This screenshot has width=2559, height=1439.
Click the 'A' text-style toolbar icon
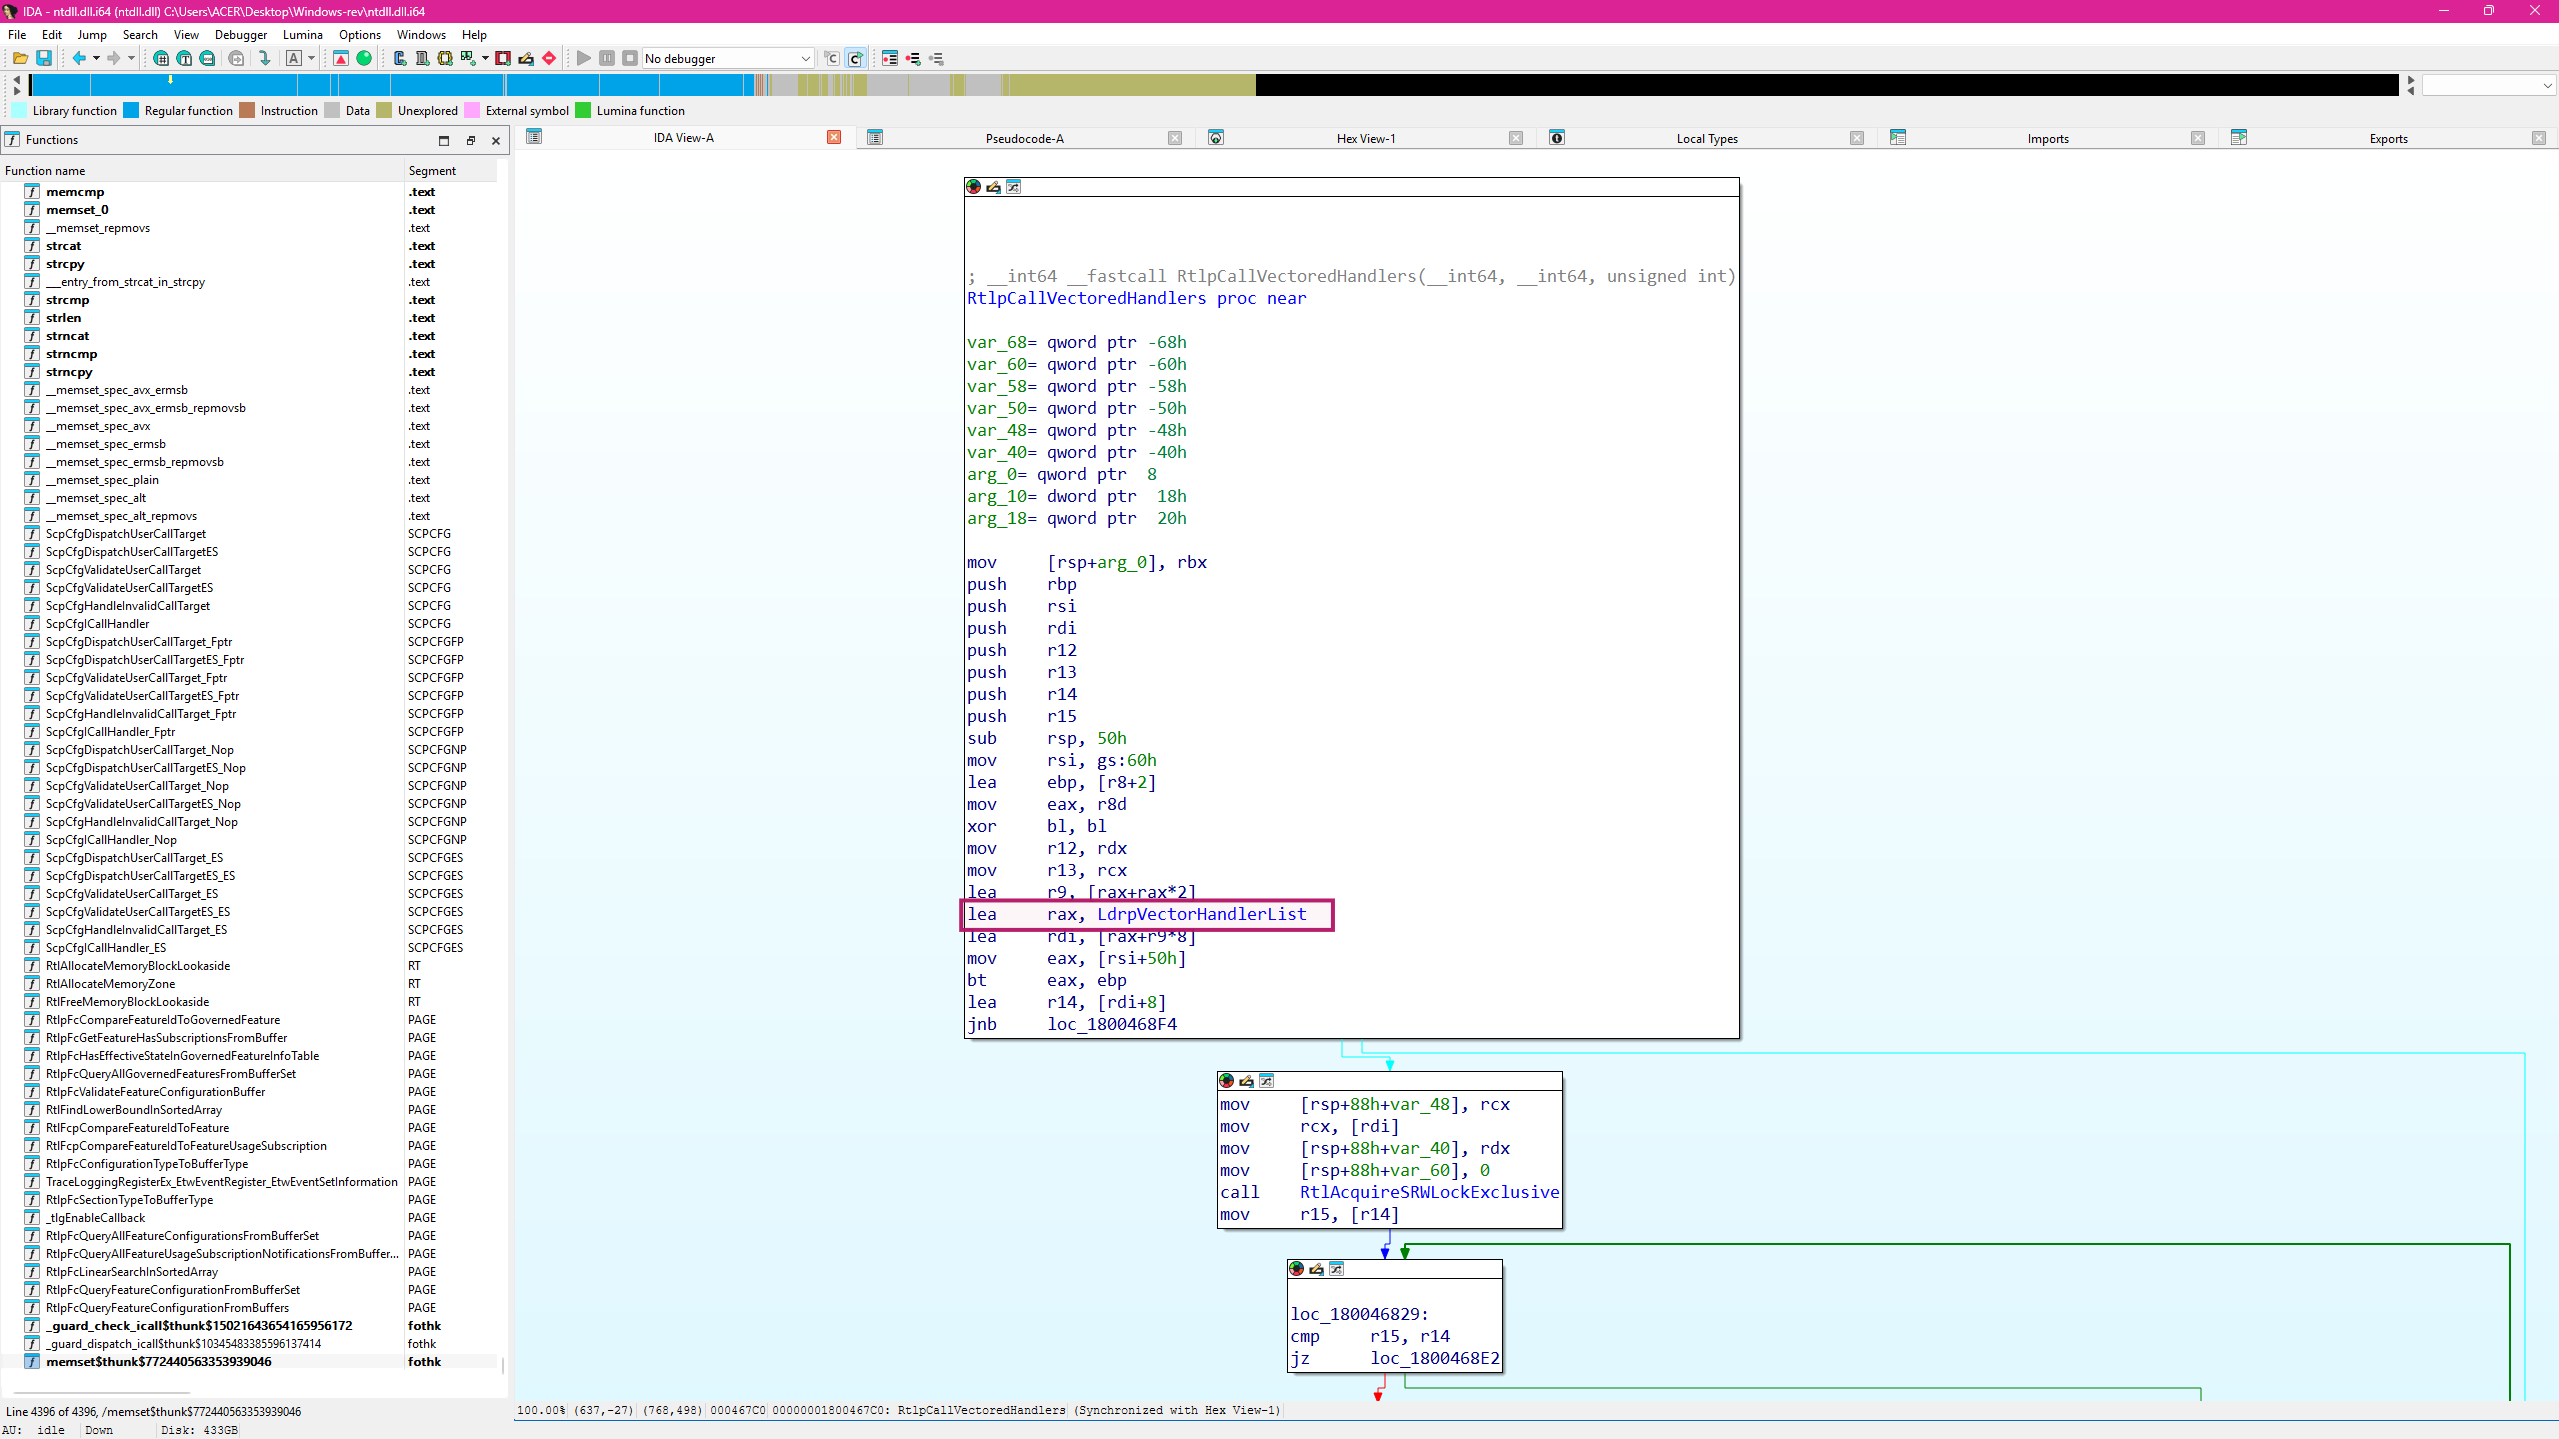pos(294,58)
